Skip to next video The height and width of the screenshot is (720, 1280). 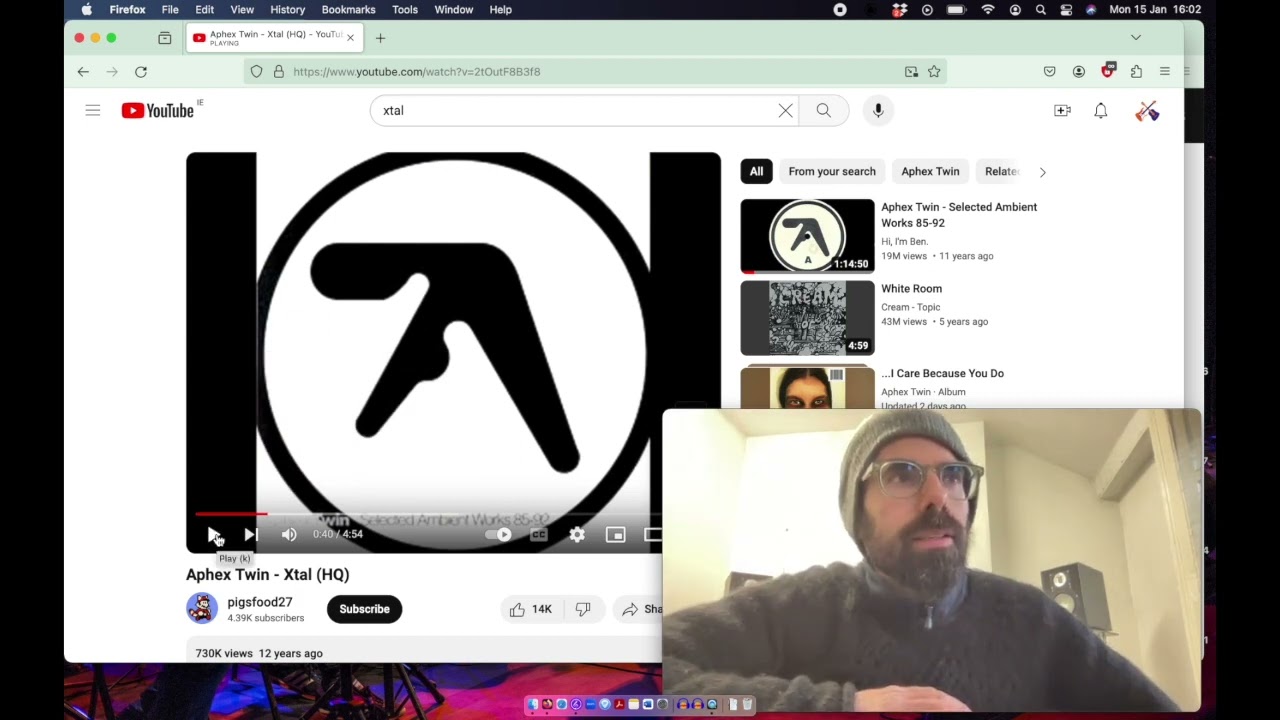click(251, 535)
